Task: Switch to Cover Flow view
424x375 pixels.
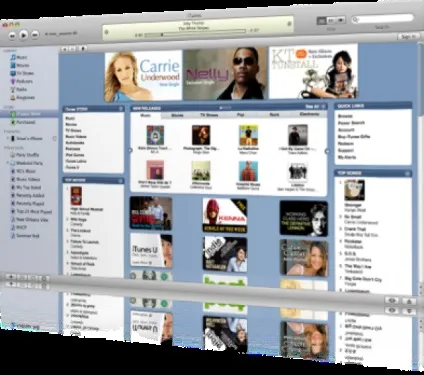Action: (341, 20)
